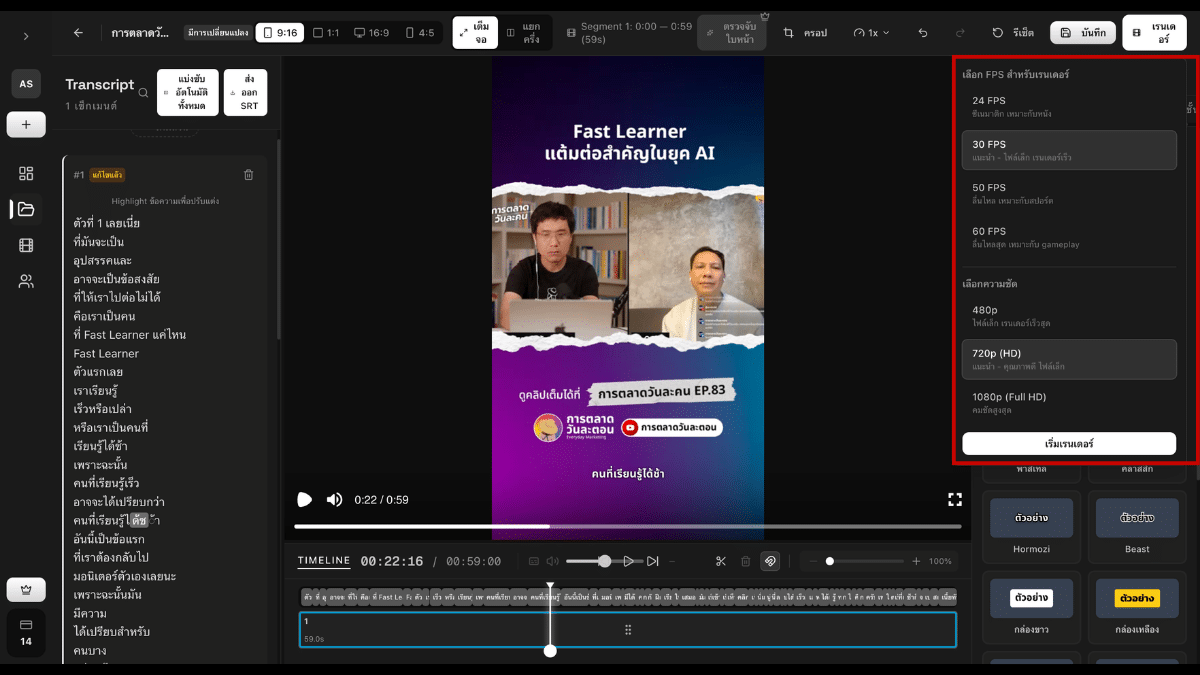
Task: Switch to the 1:1 aspect ratio tab
Action: (326, 33)
